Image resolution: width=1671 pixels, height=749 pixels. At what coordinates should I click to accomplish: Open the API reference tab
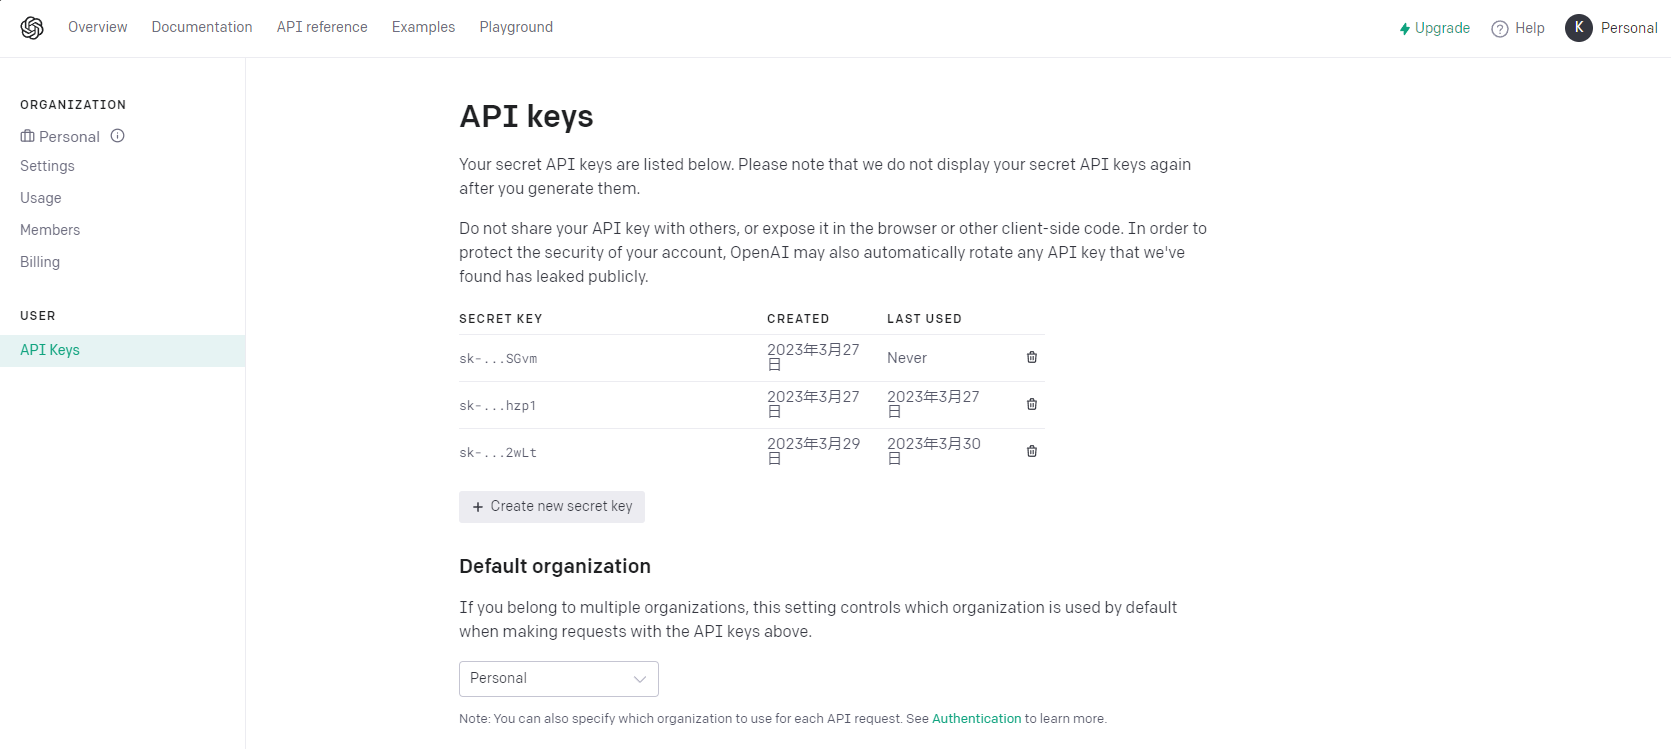tap(322, 27)
